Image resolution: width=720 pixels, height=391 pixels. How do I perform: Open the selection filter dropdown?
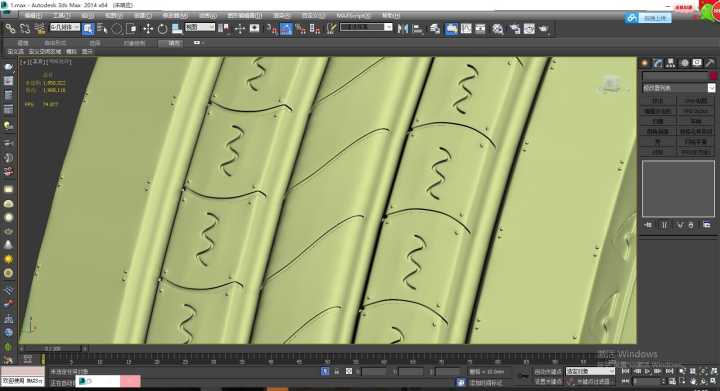[x=65, y=28]
